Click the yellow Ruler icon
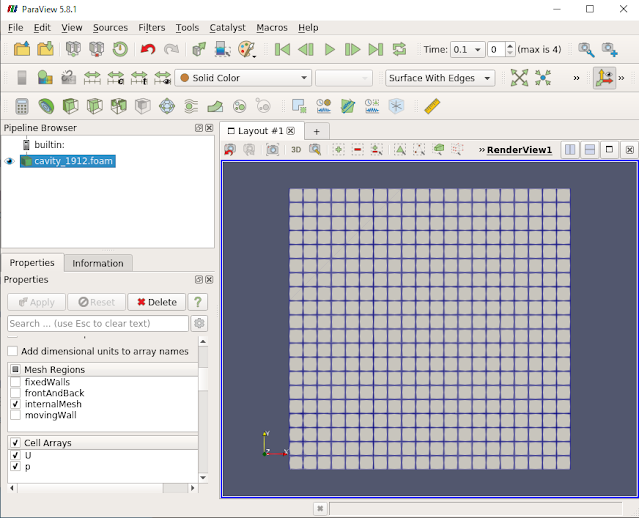Image resolution: width=639 pixels, height=518 pixels. click(432, 106)
